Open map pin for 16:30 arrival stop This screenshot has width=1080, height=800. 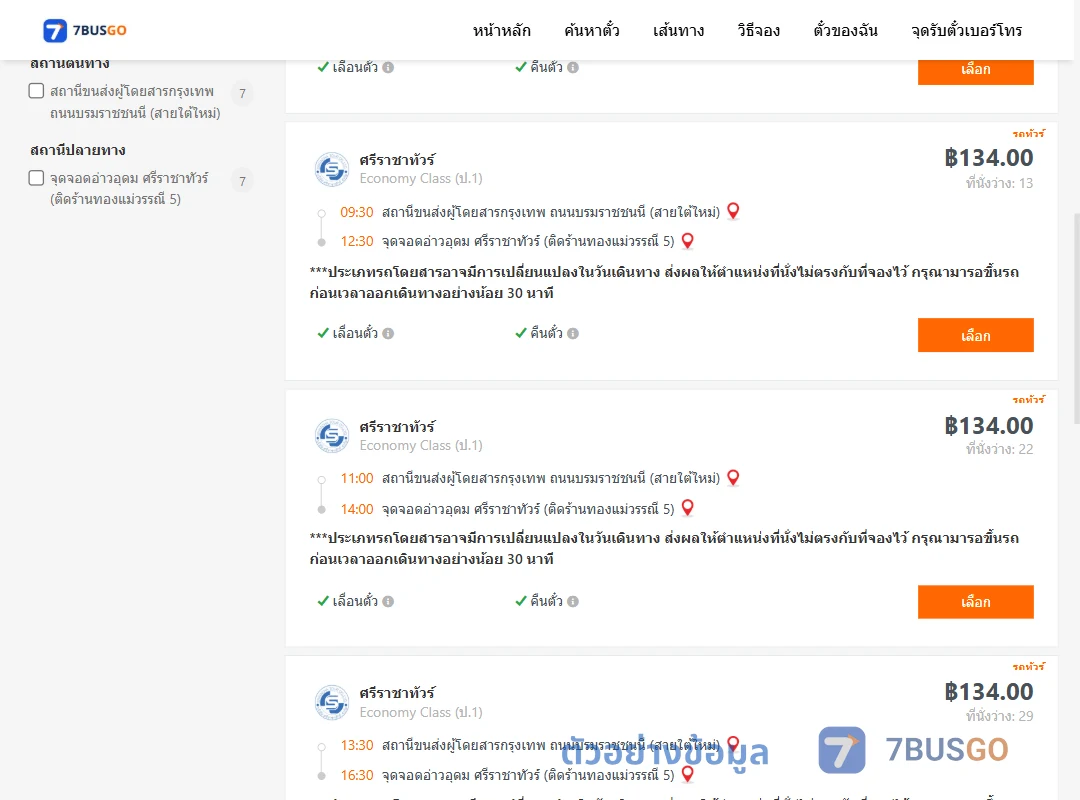tap(687, 774)
